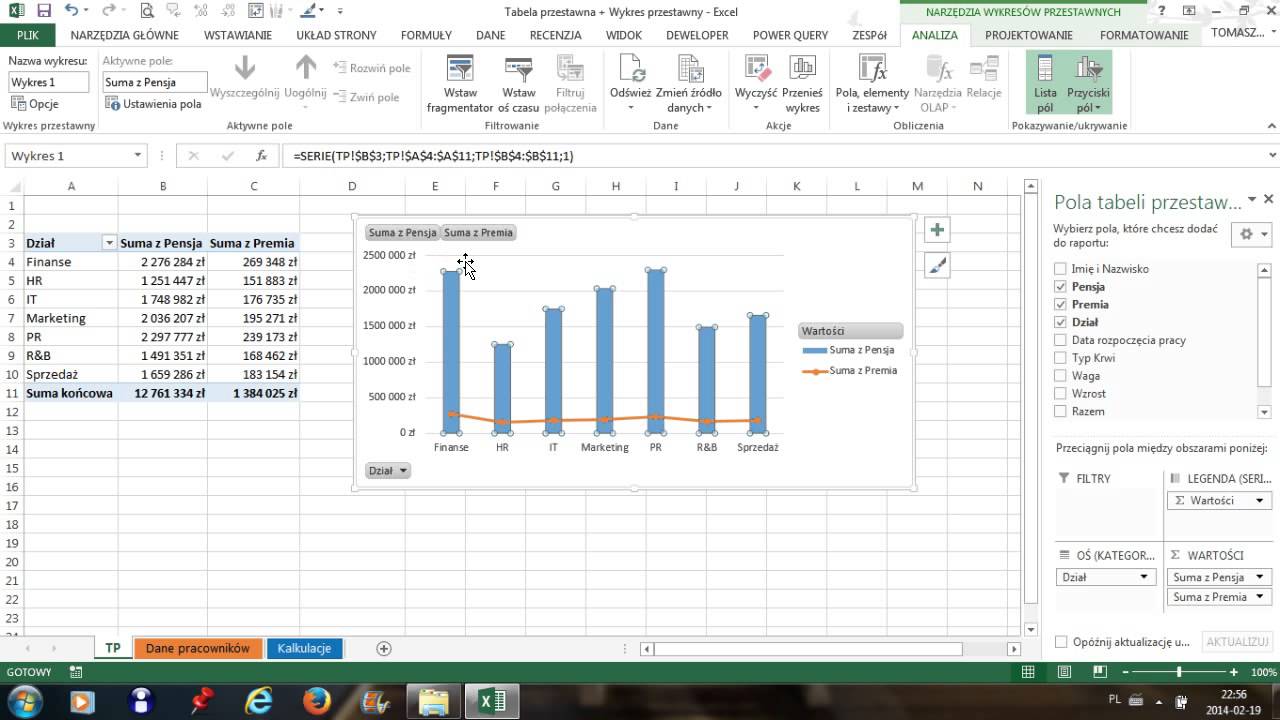Click Suma z Pensja chart field button
Screen dimensions: 1280x720
[403, 232]
